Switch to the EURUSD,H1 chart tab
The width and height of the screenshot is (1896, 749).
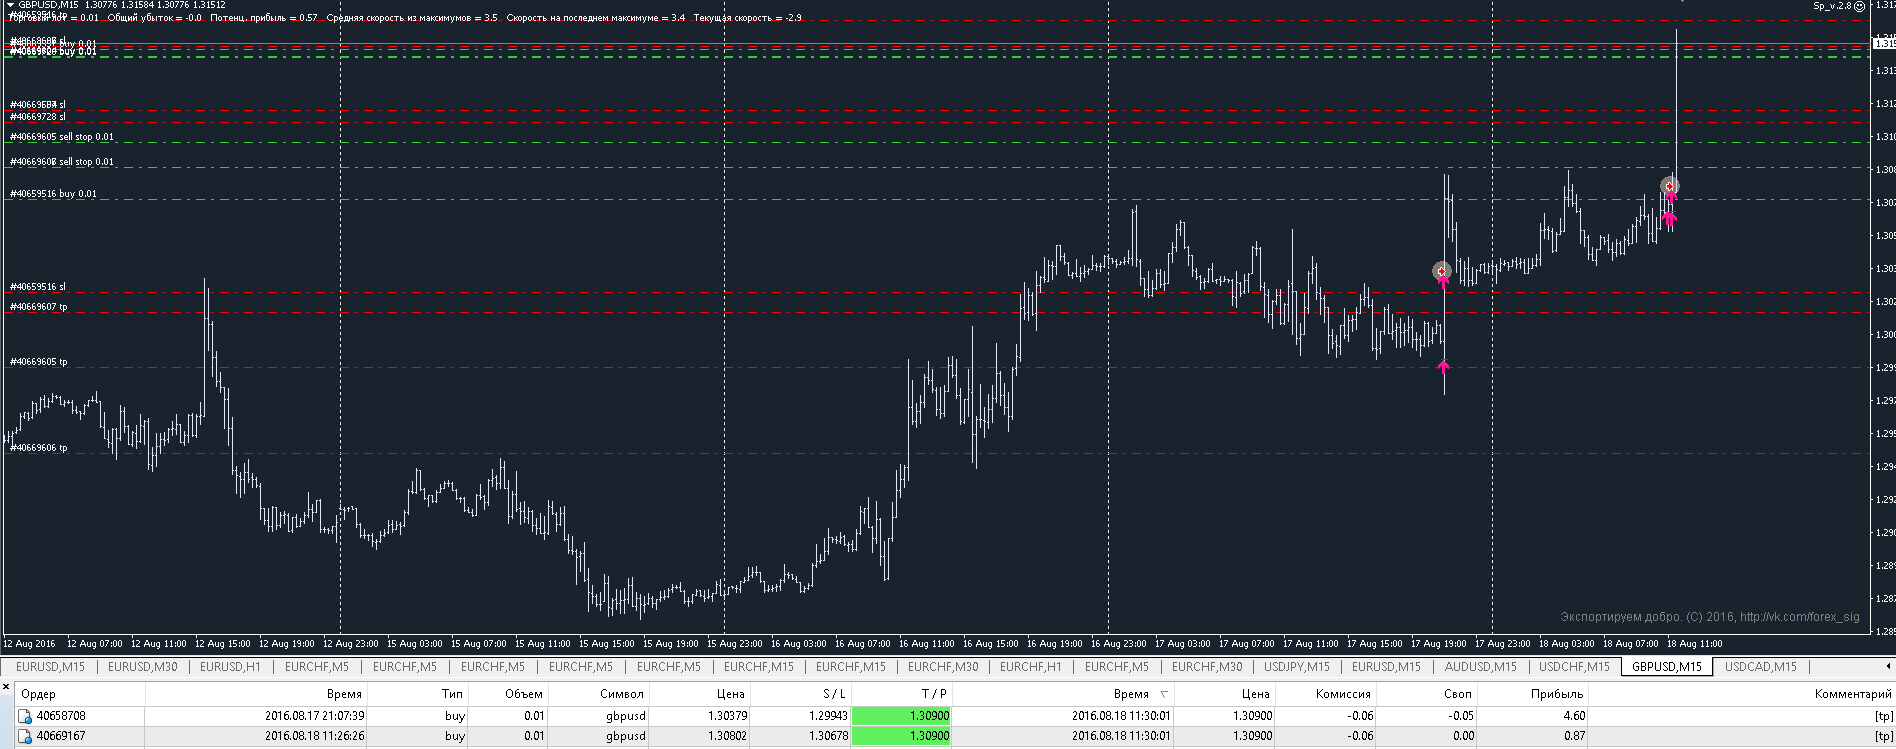tap(230, 667)
